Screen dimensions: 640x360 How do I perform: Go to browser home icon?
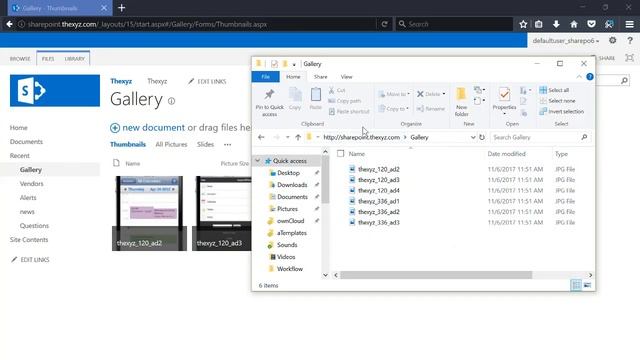(574, 24)
